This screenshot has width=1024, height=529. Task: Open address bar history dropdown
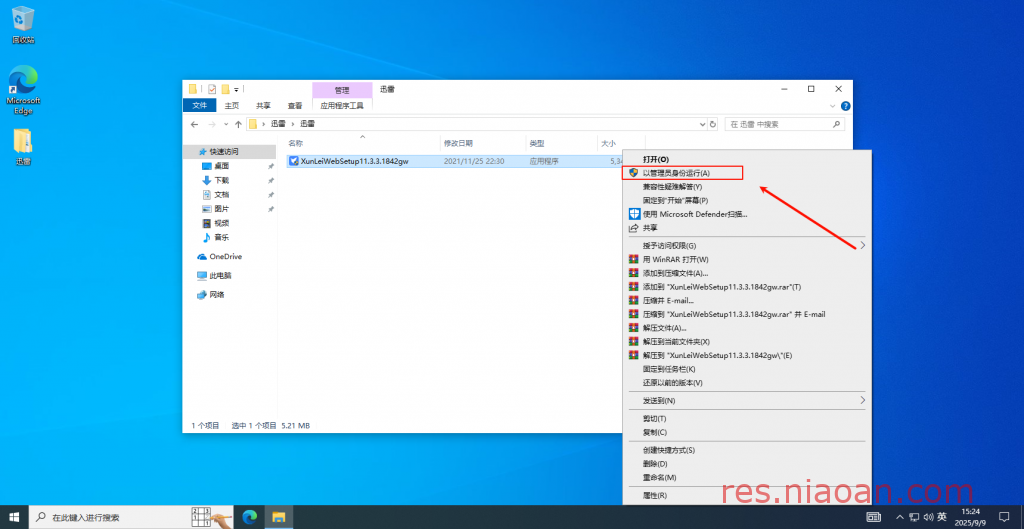[x=703, y=124]
